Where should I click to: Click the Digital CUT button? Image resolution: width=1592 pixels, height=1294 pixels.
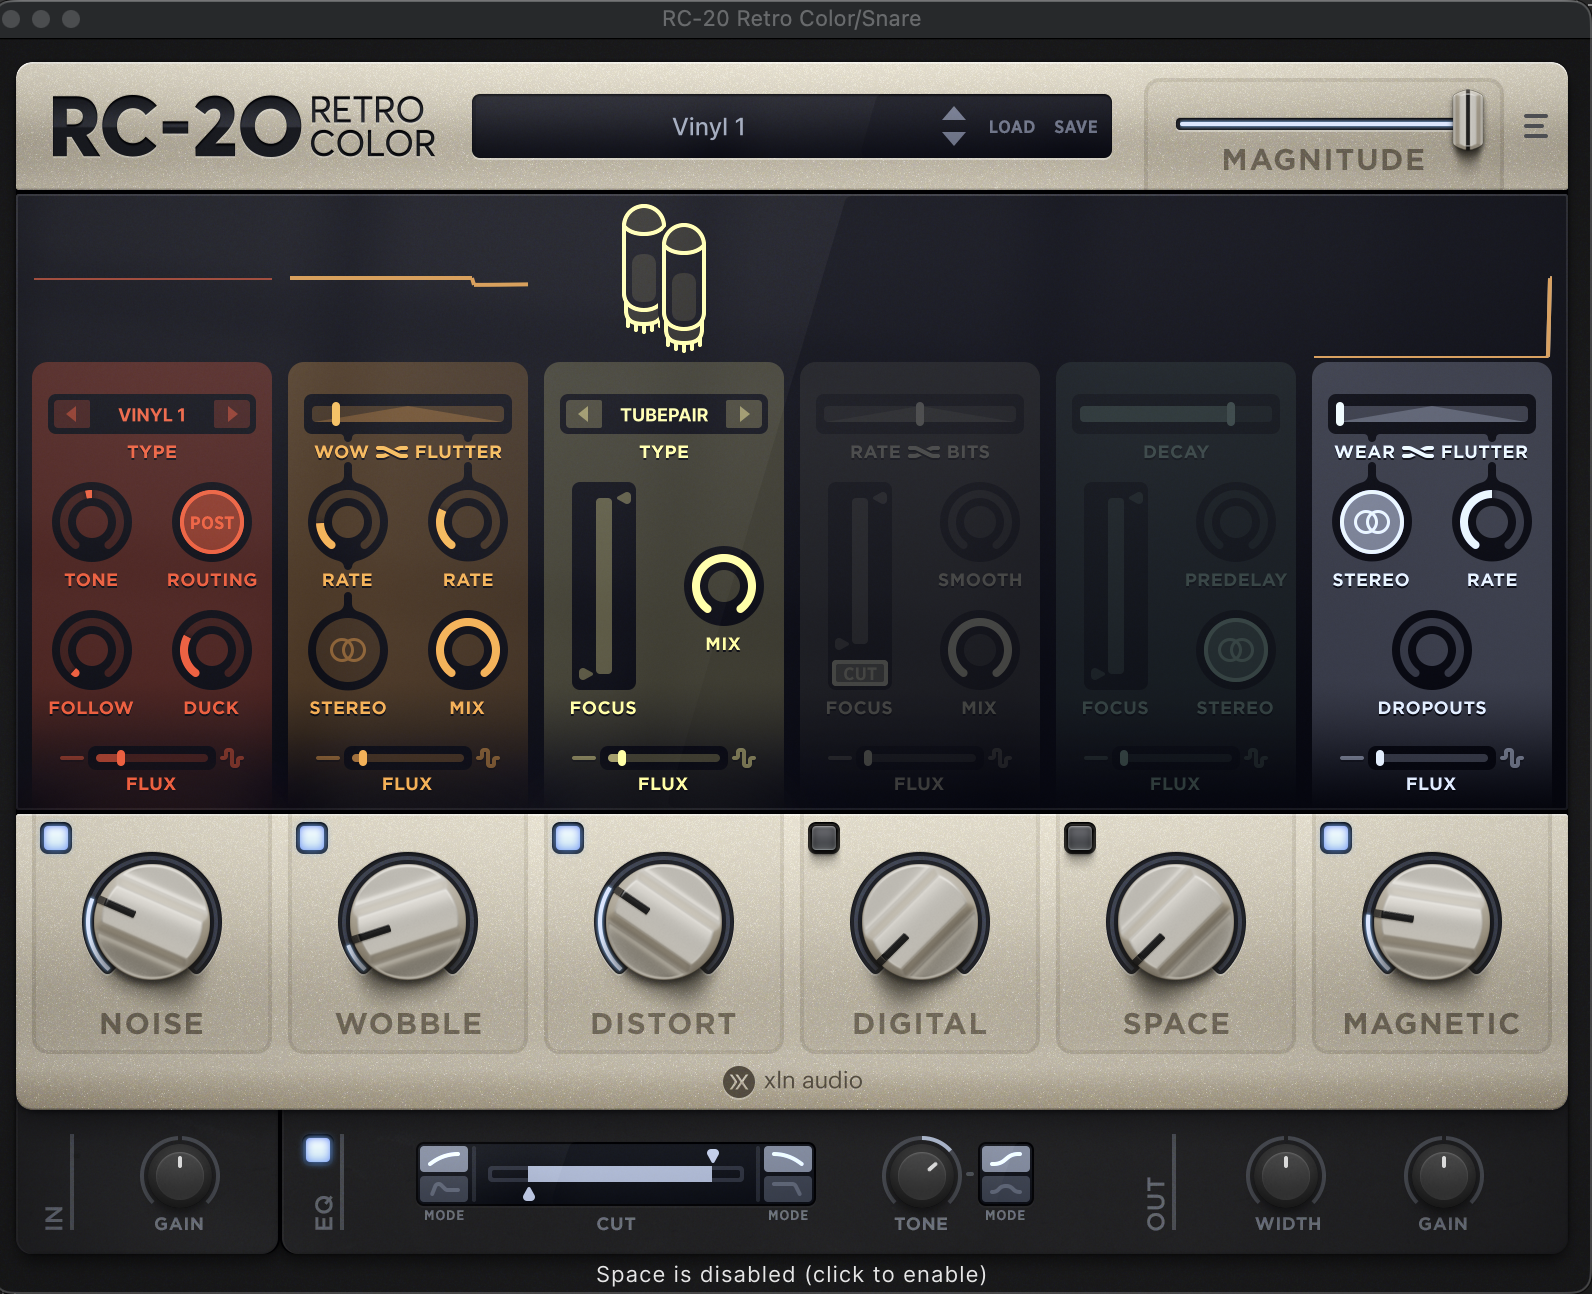pos(860,673)
